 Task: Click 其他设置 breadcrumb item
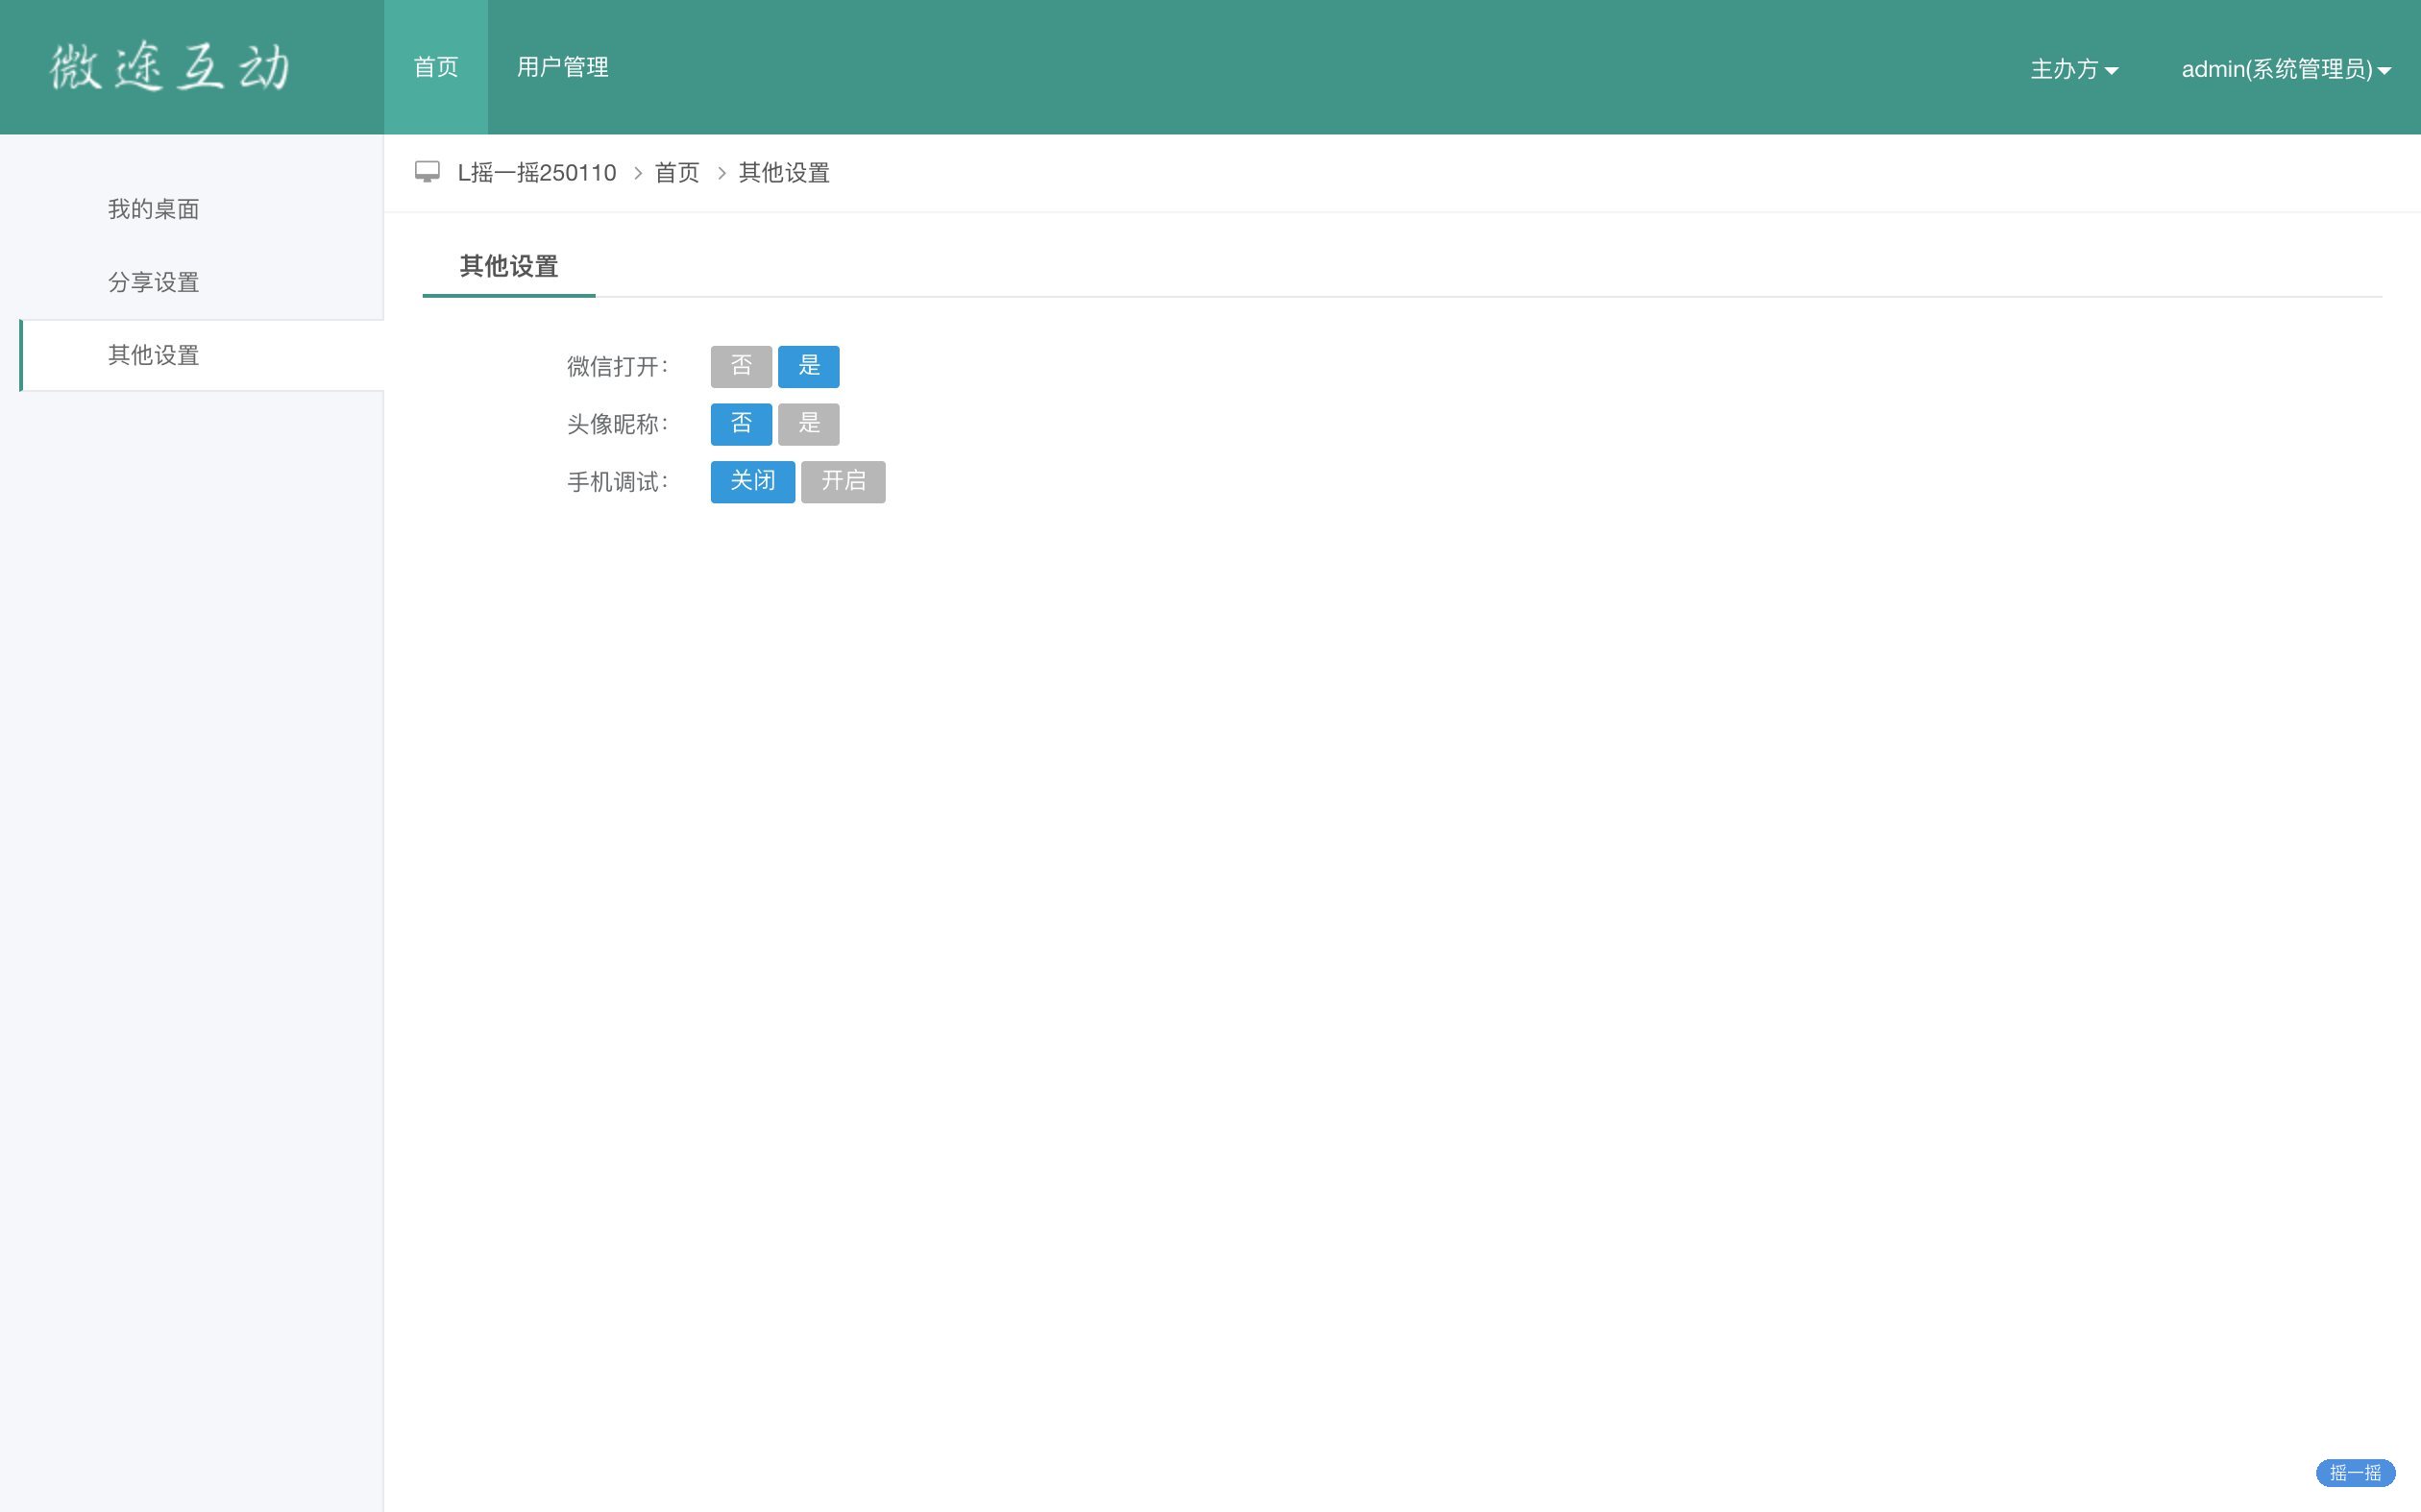pyautogui.click(x=784, y=173)
